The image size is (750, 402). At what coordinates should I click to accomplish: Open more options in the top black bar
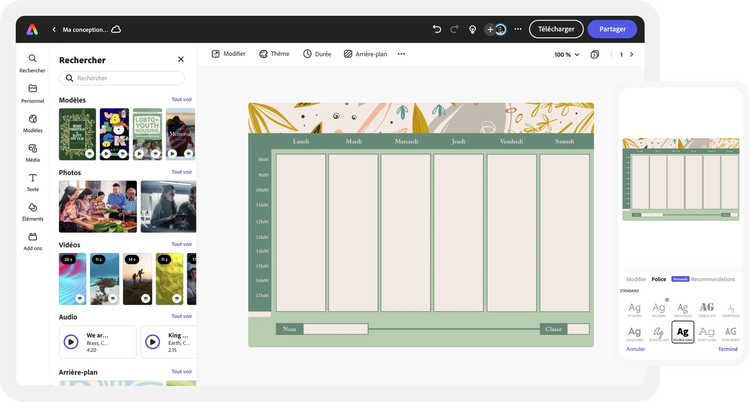[518, 29]
